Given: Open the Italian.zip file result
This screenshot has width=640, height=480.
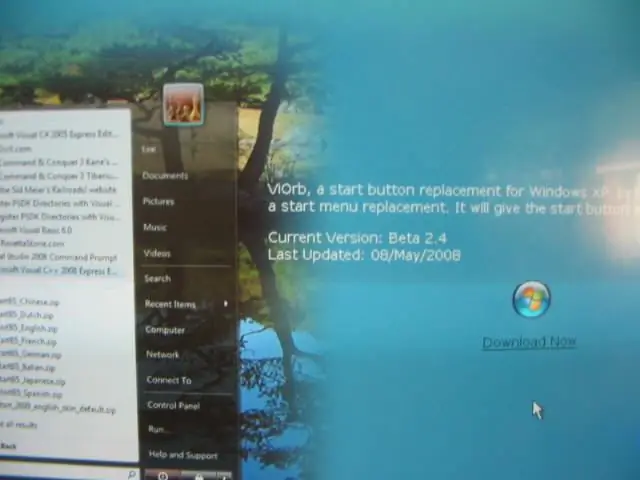Looking at the screenshot, I should (27, 368).
